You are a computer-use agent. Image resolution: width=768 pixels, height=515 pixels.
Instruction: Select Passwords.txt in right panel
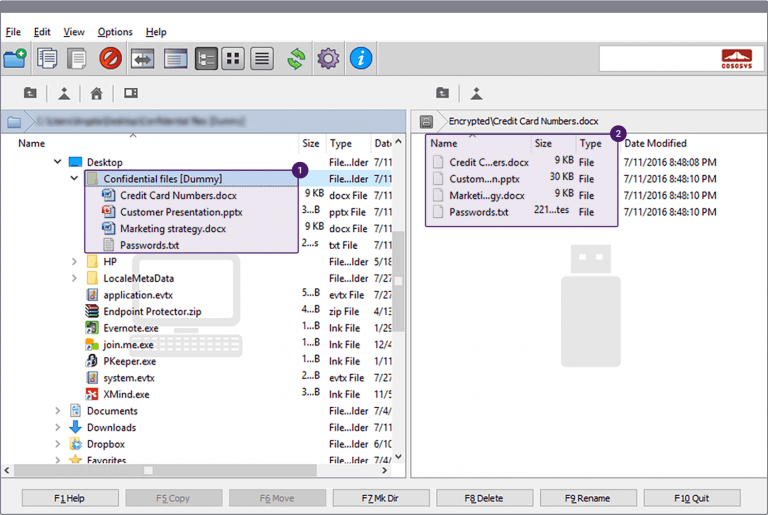pyautogui.click(x=479, y=212)
